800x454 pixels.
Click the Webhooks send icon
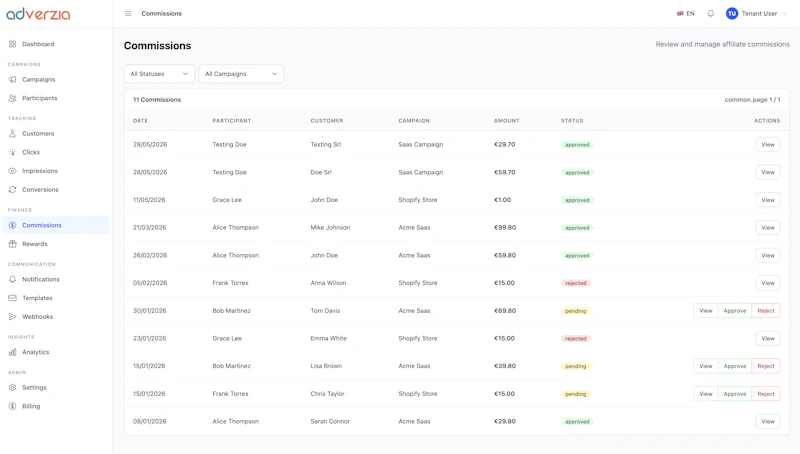(x=12, y=317)
